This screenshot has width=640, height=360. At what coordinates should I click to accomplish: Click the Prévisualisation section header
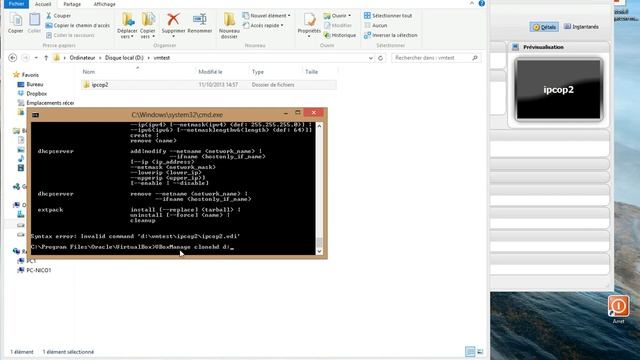tap(559, 47)
